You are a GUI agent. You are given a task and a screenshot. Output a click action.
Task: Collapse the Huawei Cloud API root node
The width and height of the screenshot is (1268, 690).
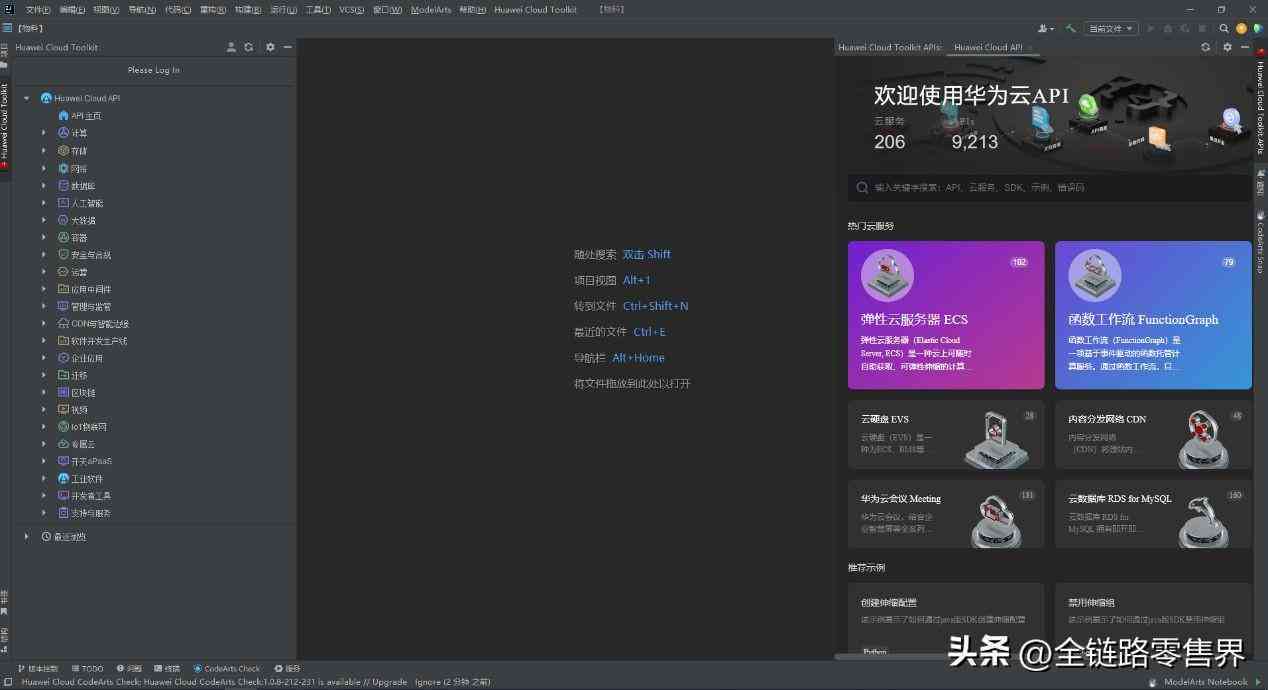(x=27, y=98)
